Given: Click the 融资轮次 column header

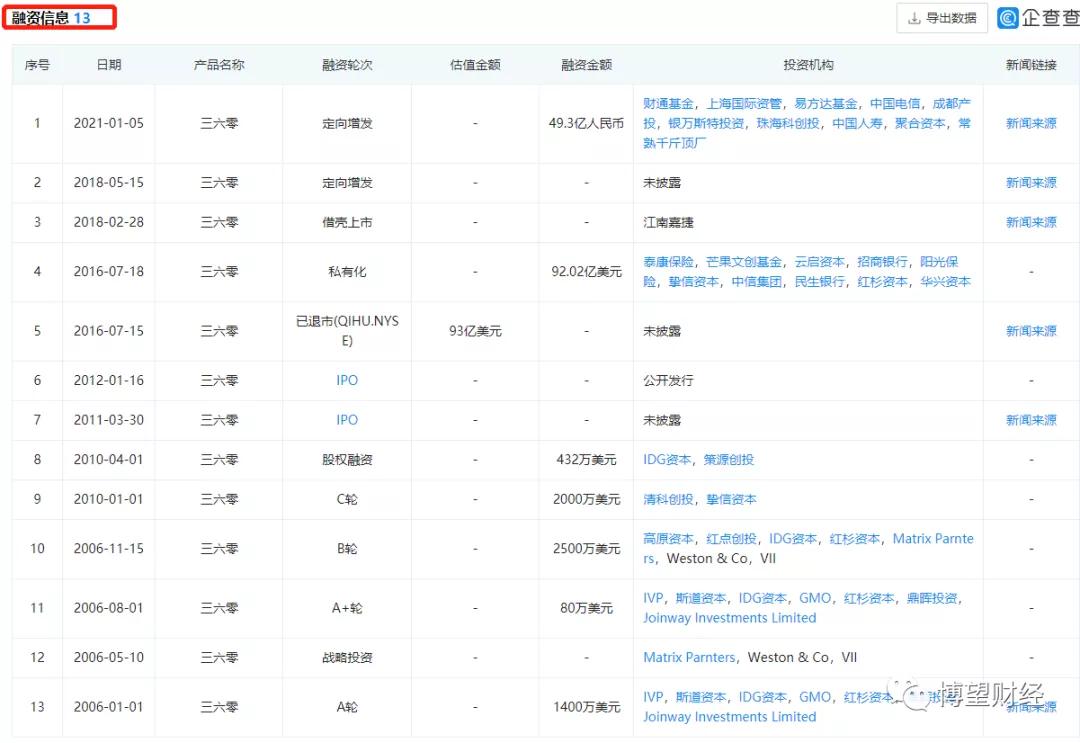Looking at the screenshot, I should [347, 65].
